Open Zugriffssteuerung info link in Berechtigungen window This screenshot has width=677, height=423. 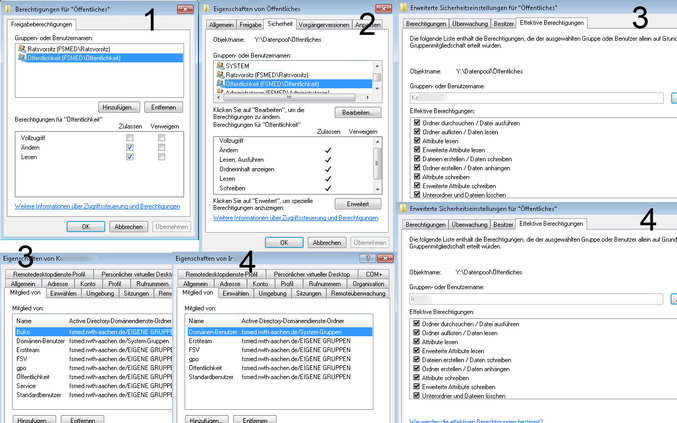coord(97,206)
